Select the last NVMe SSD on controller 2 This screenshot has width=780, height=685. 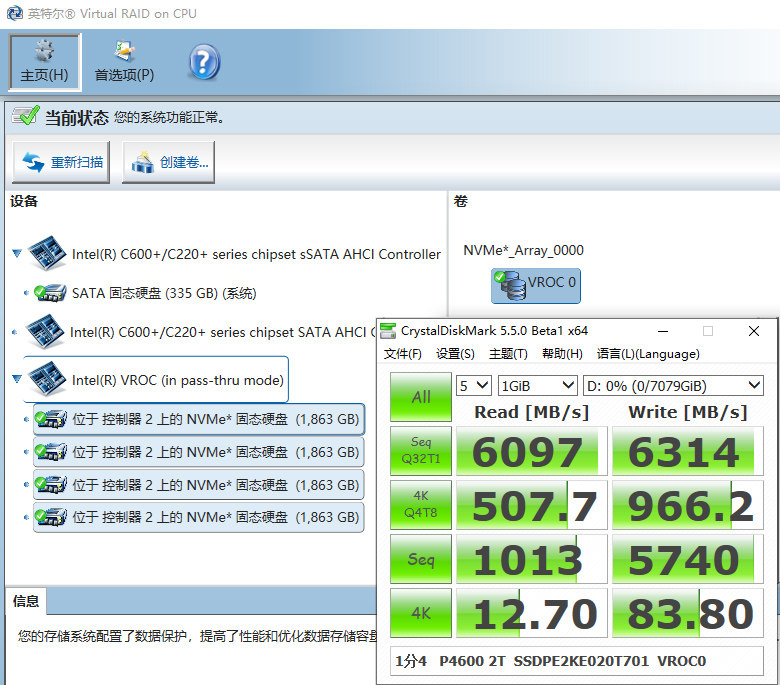point(198,517)
